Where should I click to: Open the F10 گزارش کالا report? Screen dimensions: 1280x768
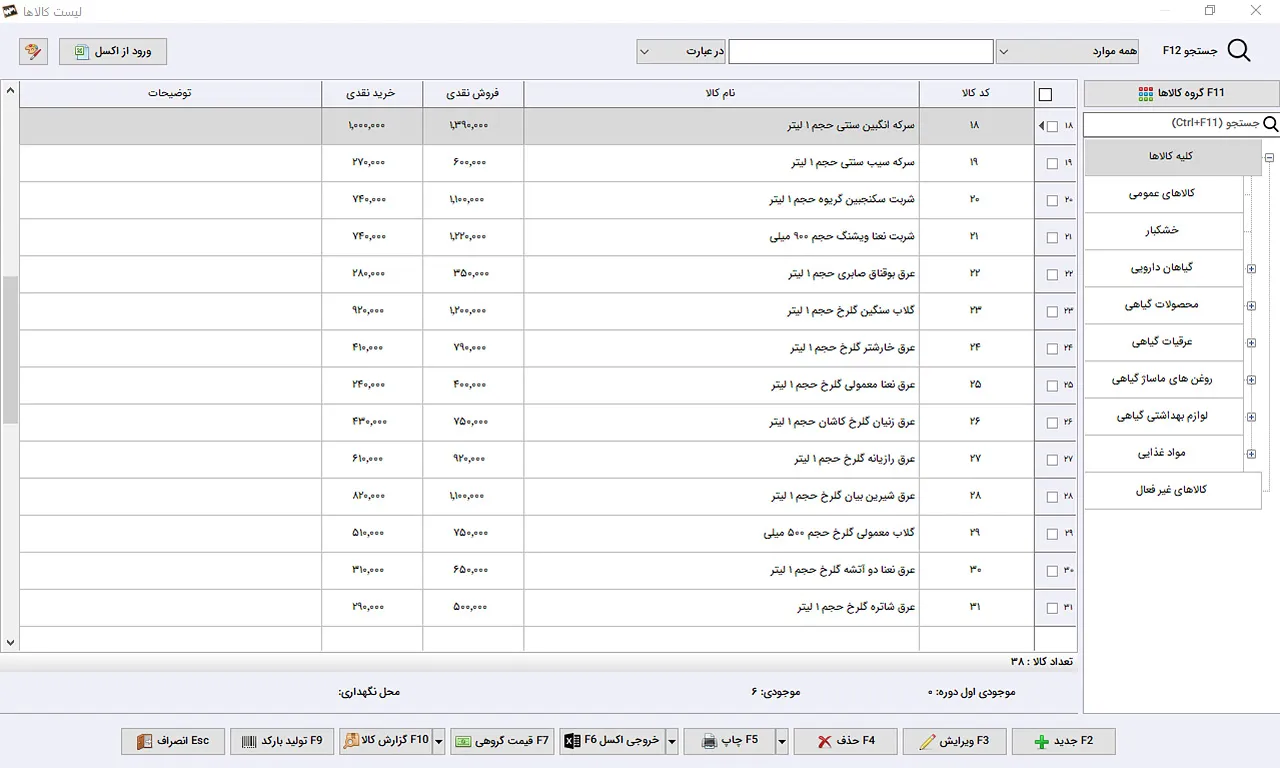[386, 741]
